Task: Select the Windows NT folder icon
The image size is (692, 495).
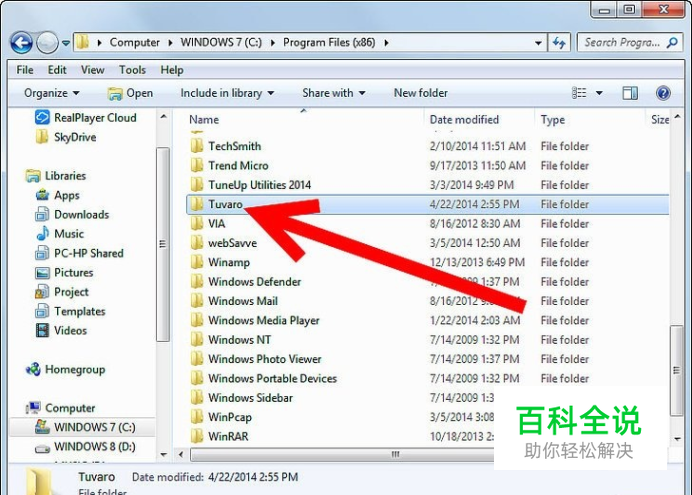Action: pos(197,340)
